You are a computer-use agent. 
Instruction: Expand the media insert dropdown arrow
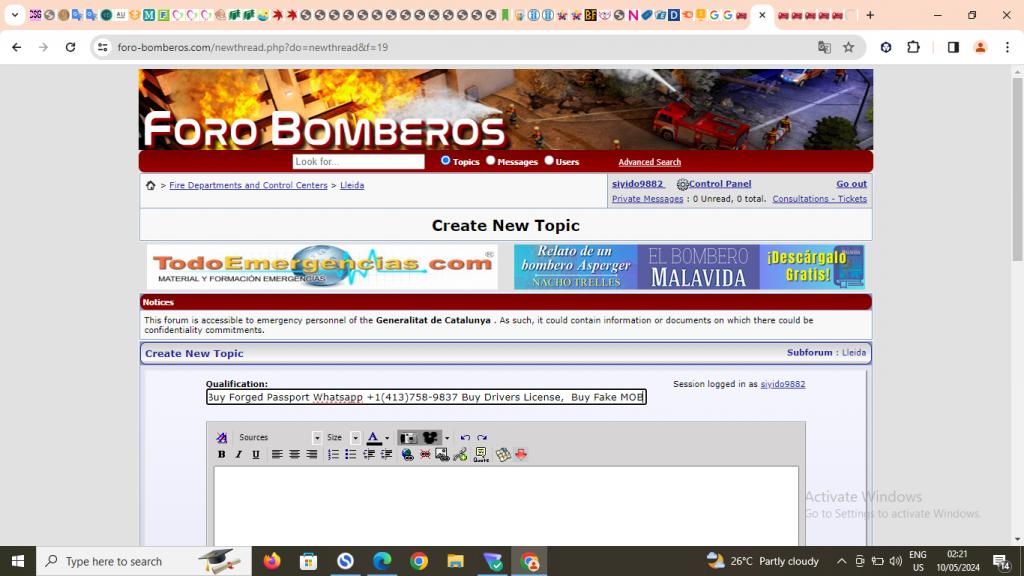tap(447, 438)
